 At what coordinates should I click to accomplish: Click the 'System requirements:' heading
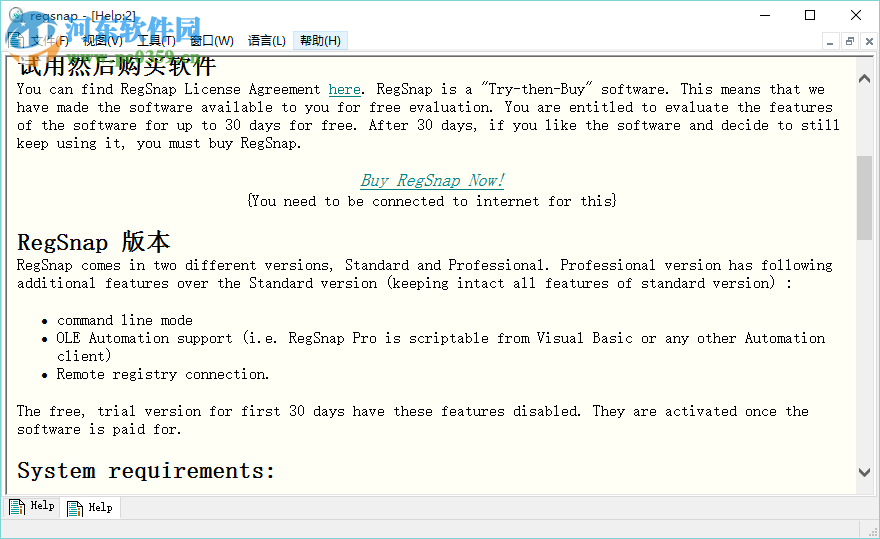(146, 471)
